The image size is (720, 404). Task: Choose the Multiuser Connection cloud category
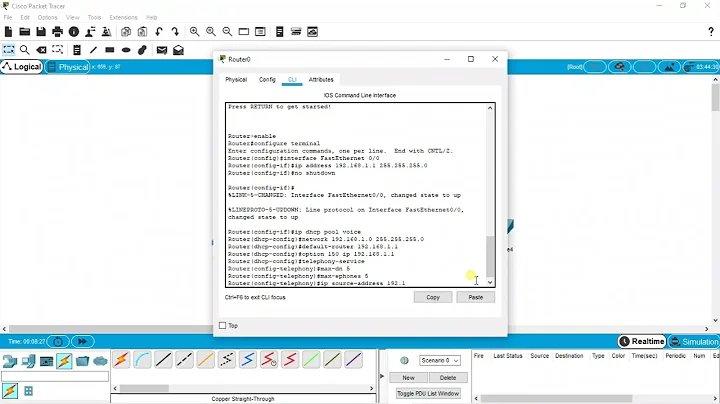(100, 361)
